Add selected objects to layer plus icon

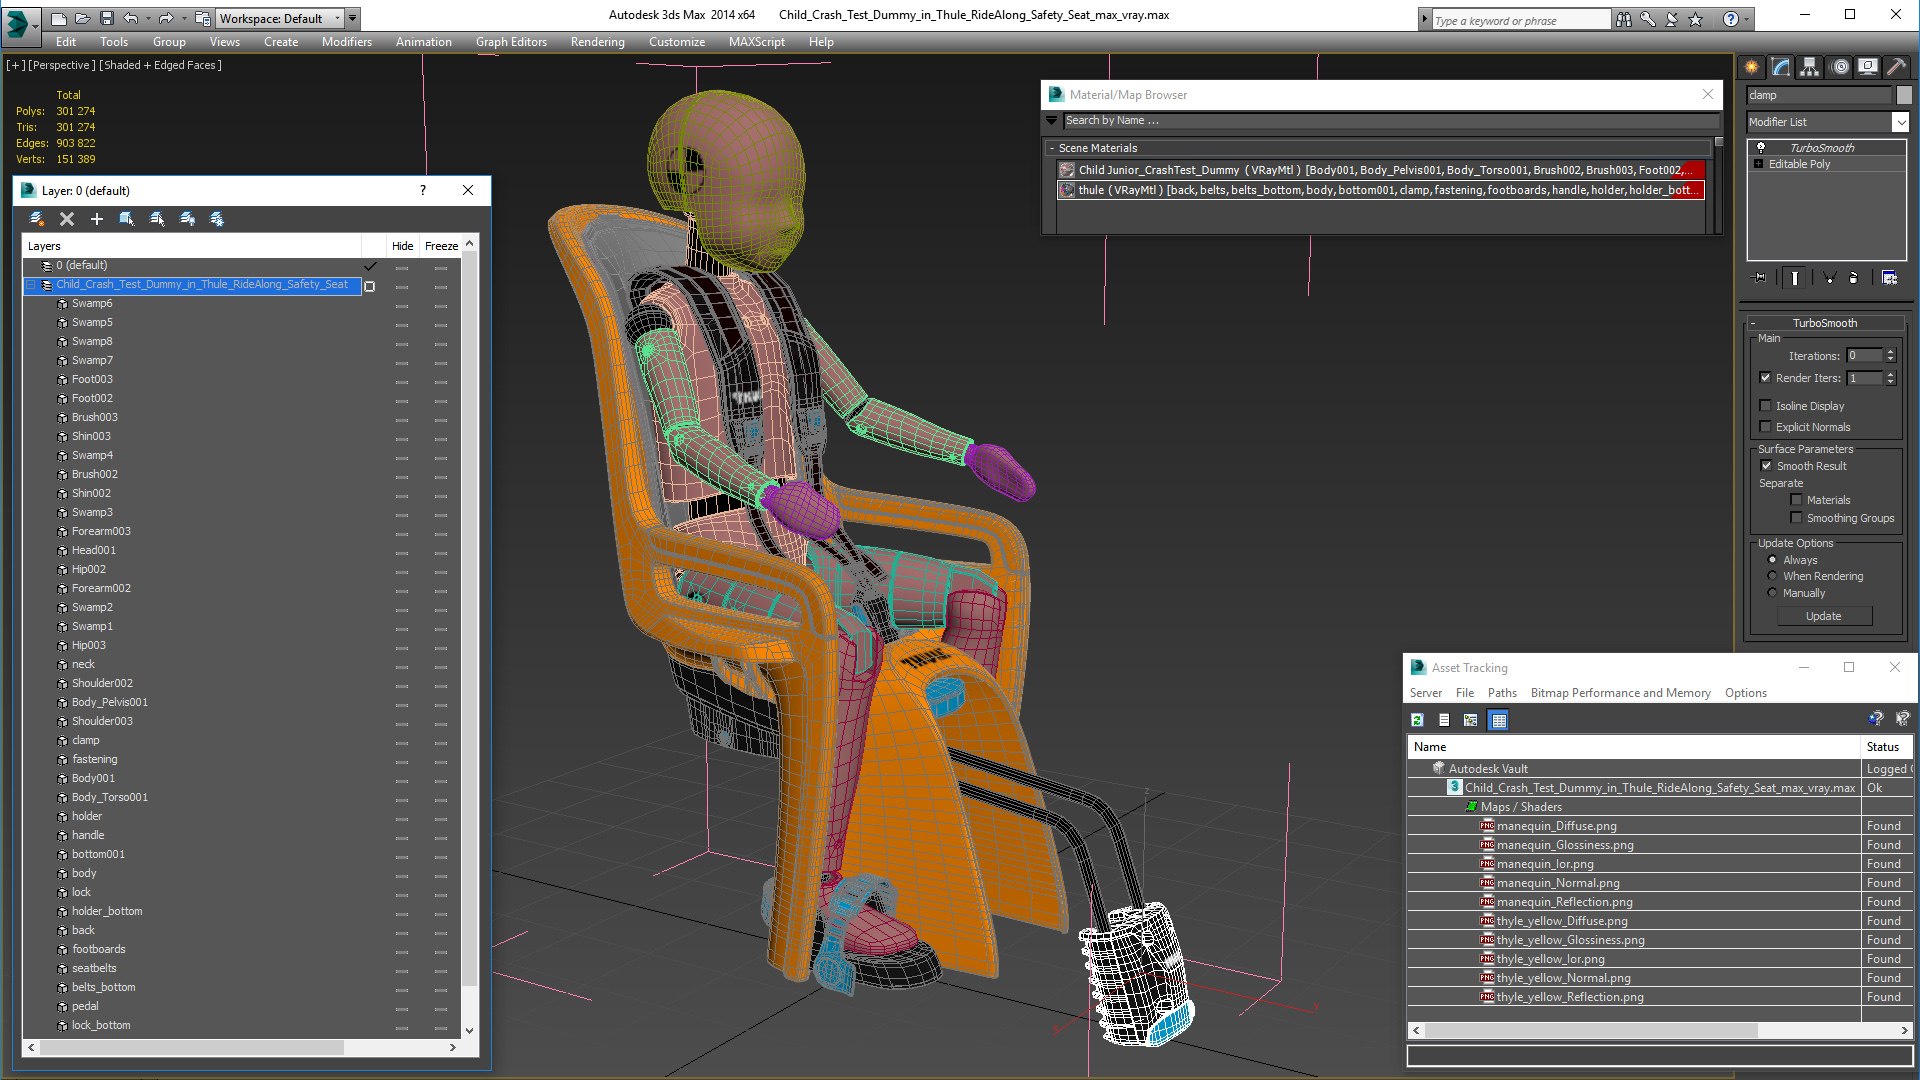point(97,218)
